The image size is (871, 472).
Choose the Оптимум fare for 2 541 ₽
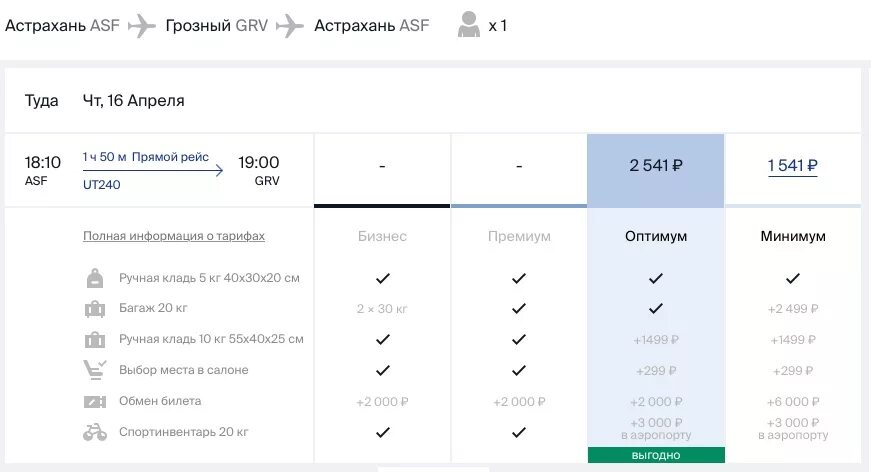point(655,165)
